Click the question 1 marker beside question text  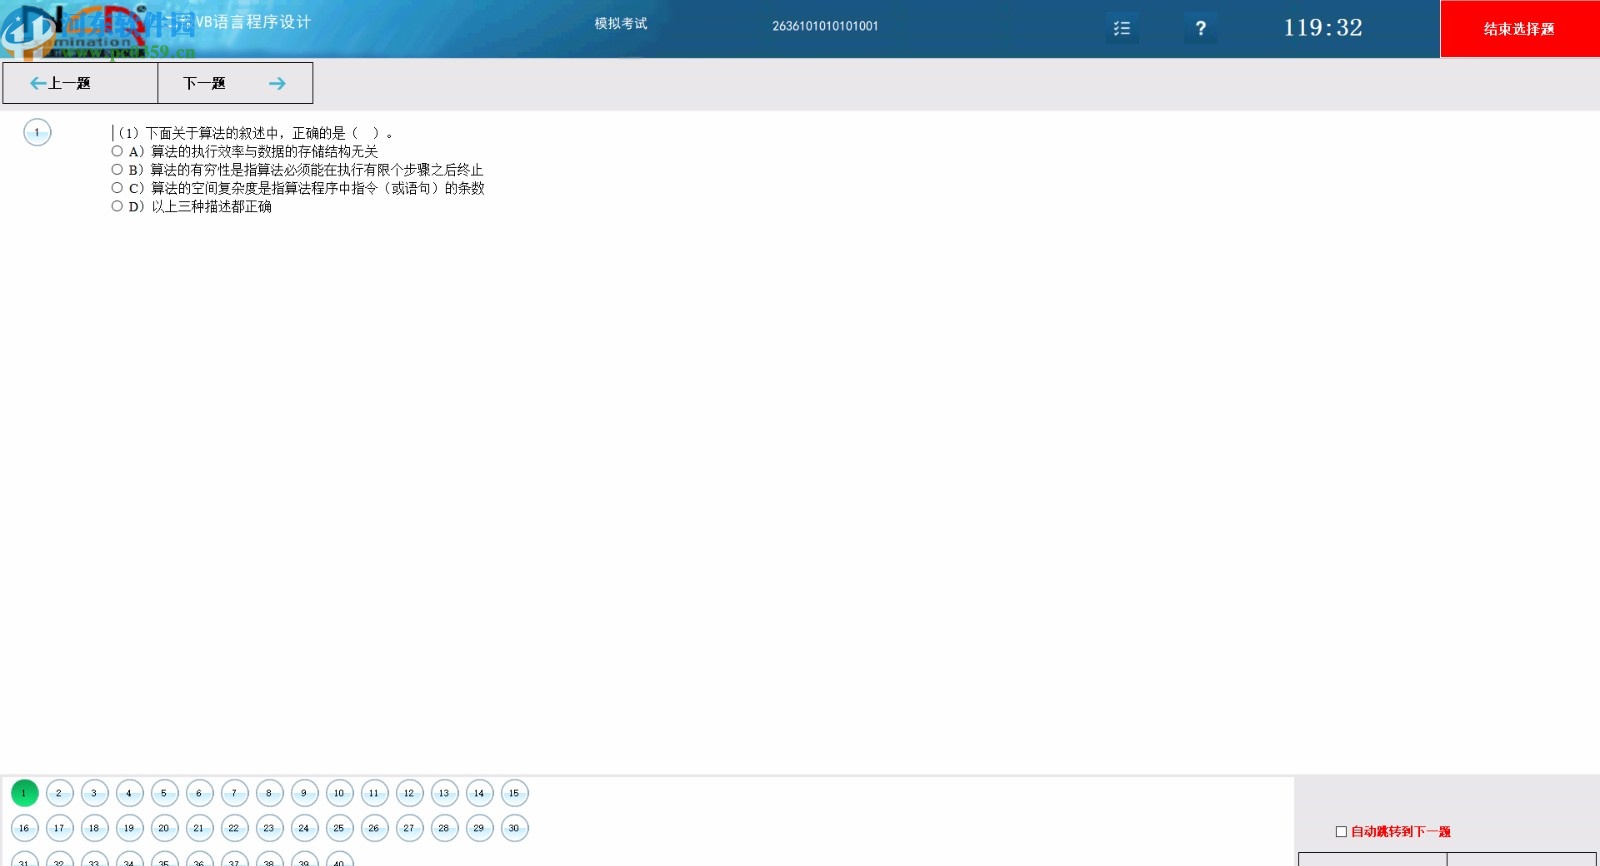(37, 132)
